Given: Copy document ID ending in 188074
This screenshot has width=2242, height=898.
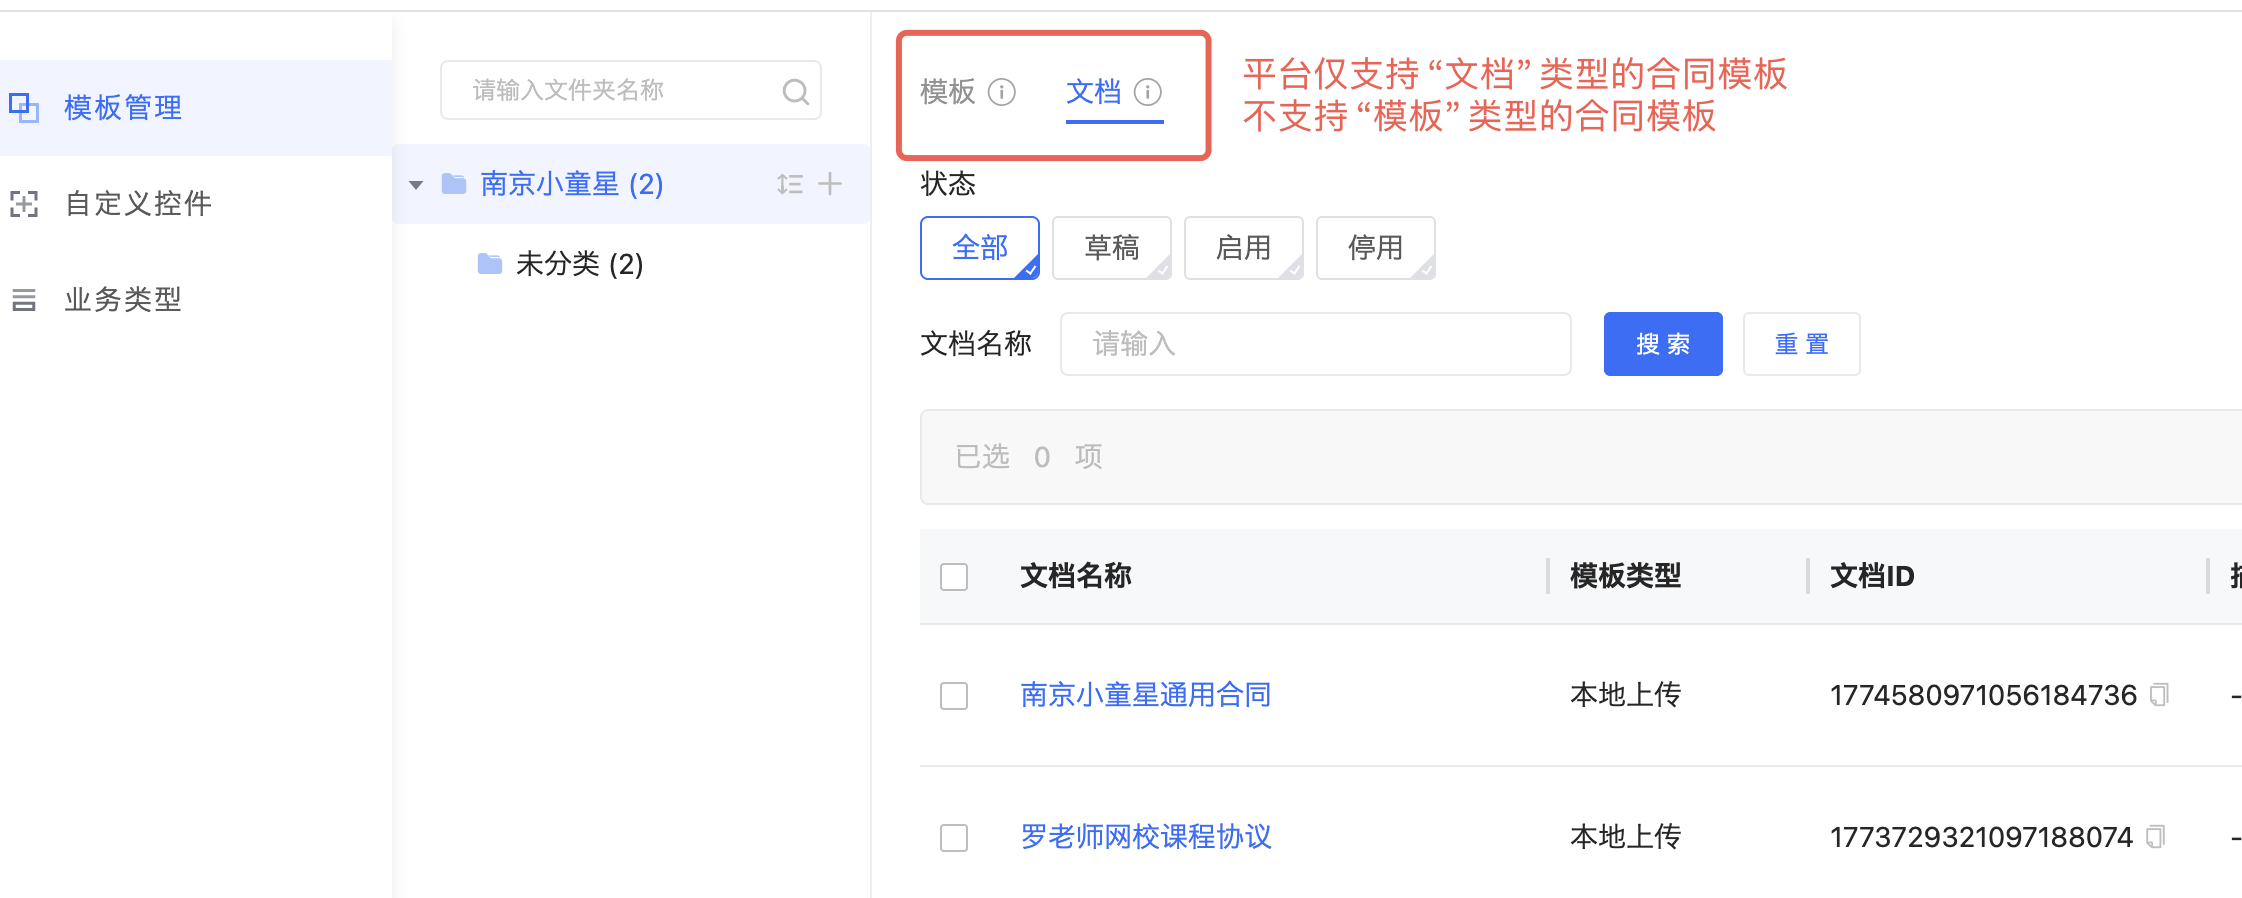Looking at the screenshot, I should 2156,837.
